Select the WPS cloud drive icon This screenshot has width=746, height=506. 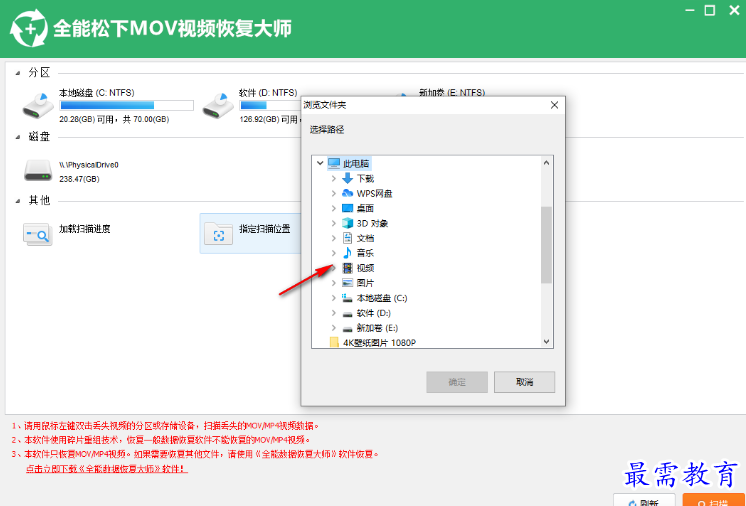(347, 193)
